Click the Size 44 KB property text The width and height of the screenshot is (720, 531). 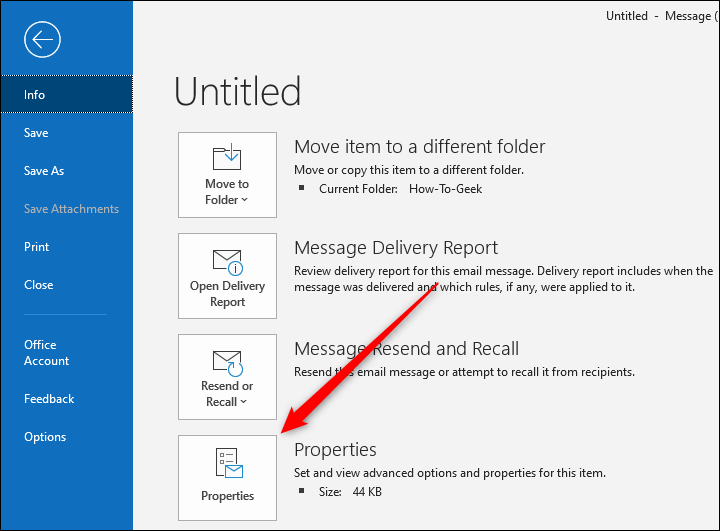point(351,491)
